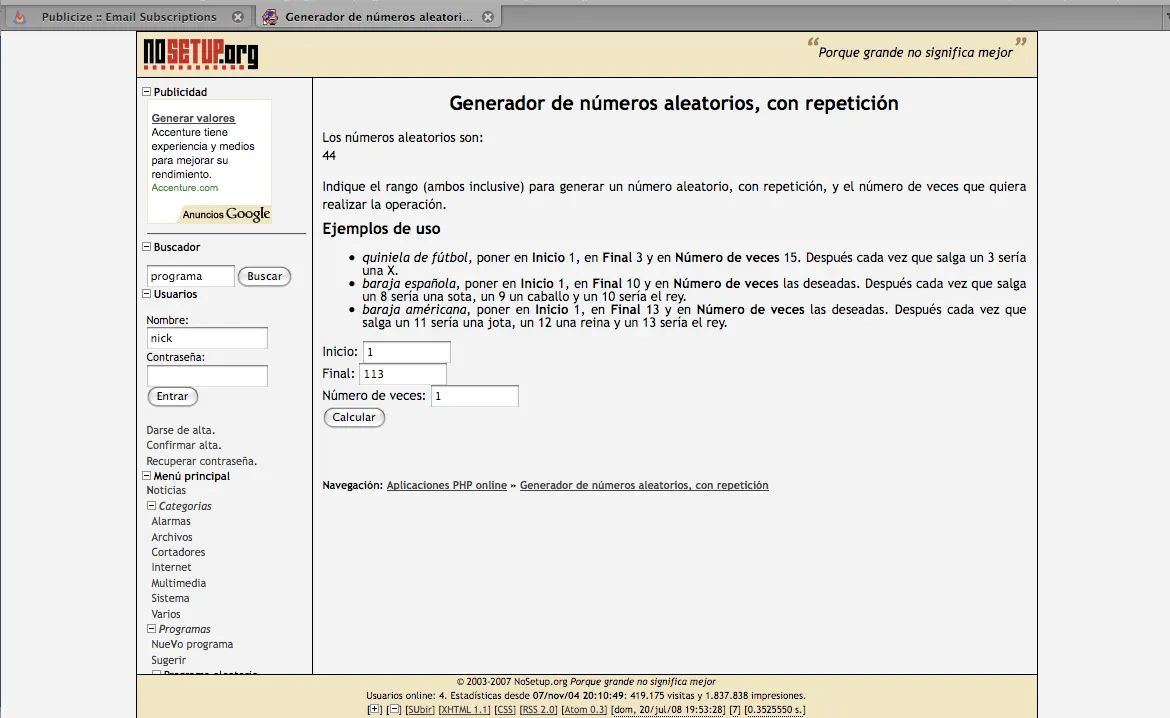Collapse the Programas tree
1170x718 pixels.
pyautogui.click(x=151, y=629)
